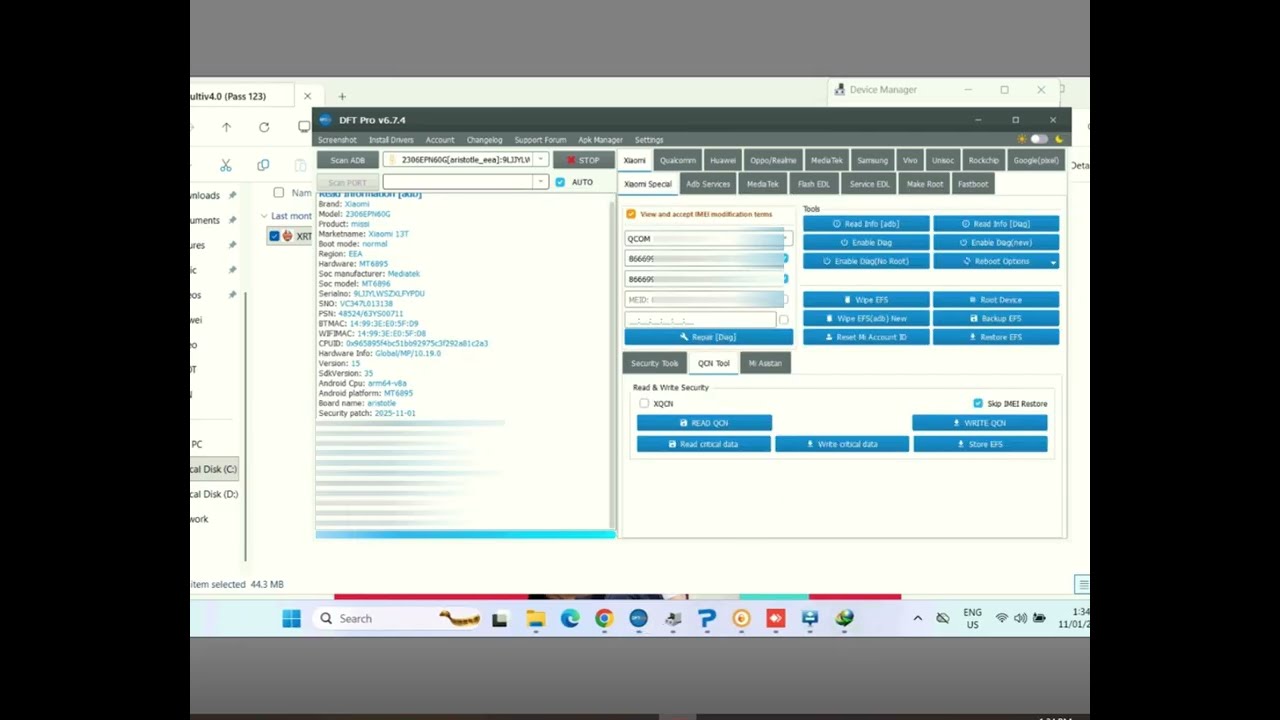Click the READ QCN button
Screen dimensions: 1280x720
[x=704, y=423]
